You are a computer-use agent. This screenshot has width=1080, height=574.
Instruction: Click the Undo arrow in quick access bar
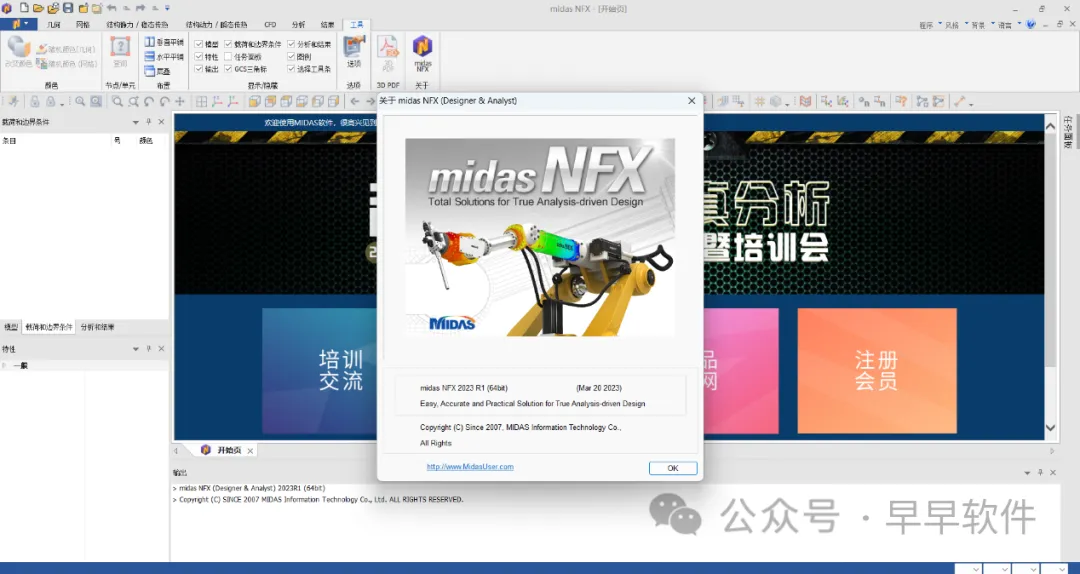point(112,8)
